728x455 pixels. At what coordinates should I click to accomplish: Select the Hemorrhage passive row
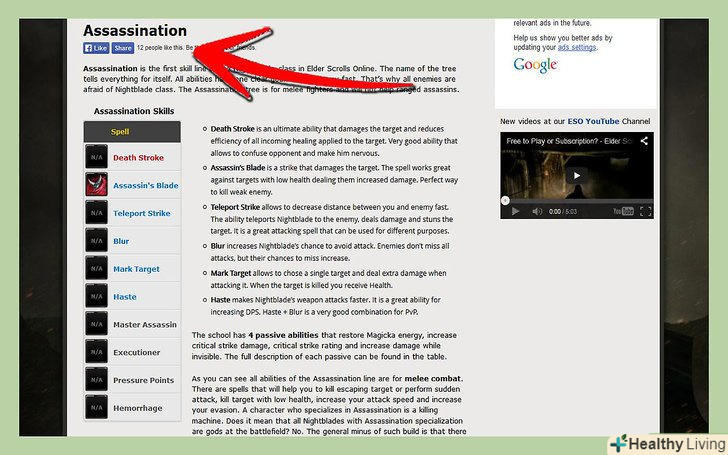[132, 408]
